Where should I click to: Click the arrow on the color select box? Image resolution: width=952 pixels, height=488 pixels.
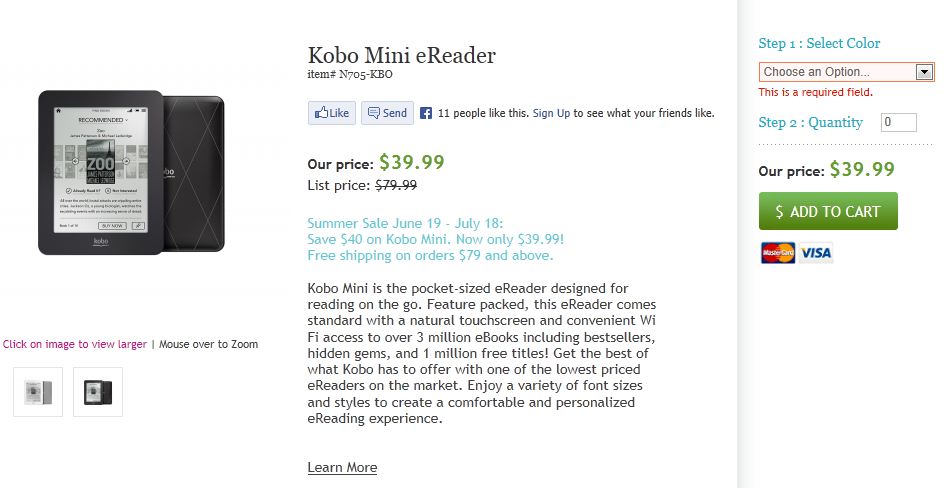[x=924, y=72]
